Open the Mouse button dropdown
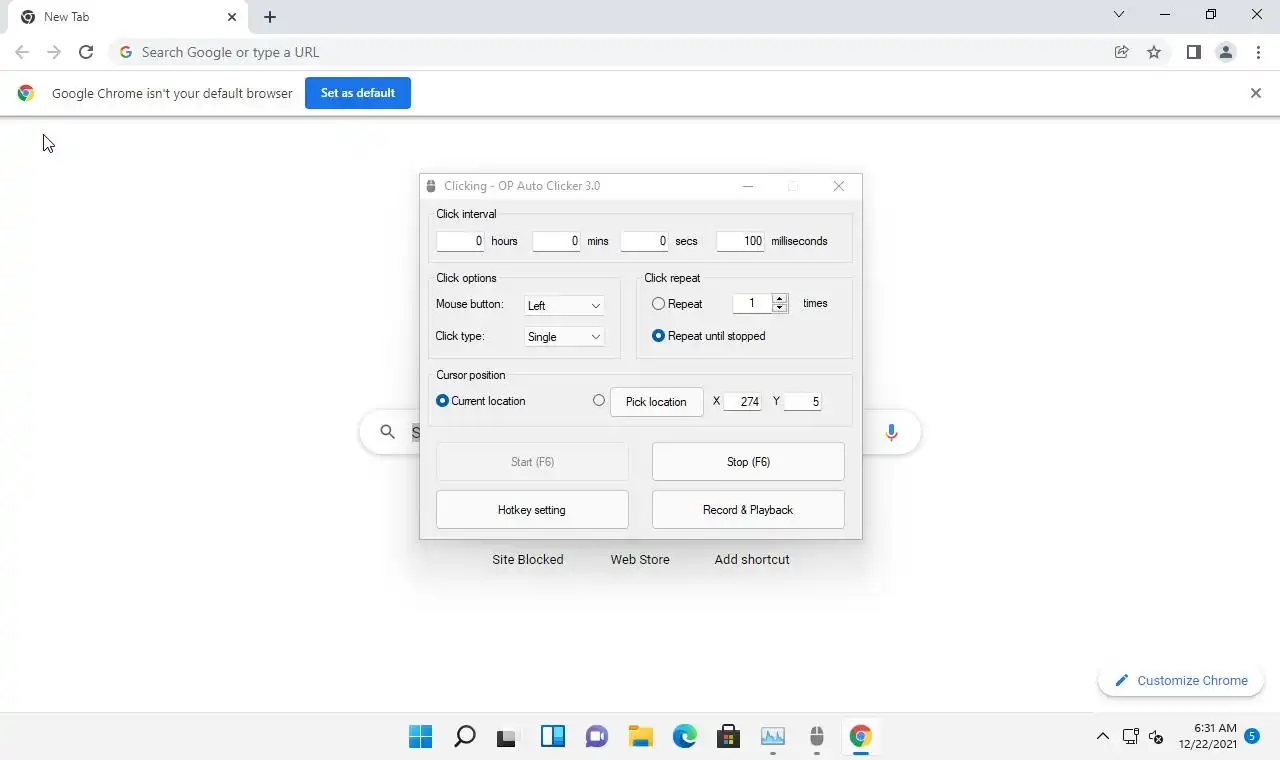This screenshot has height=760, width=1280. [x=564, y=306]
